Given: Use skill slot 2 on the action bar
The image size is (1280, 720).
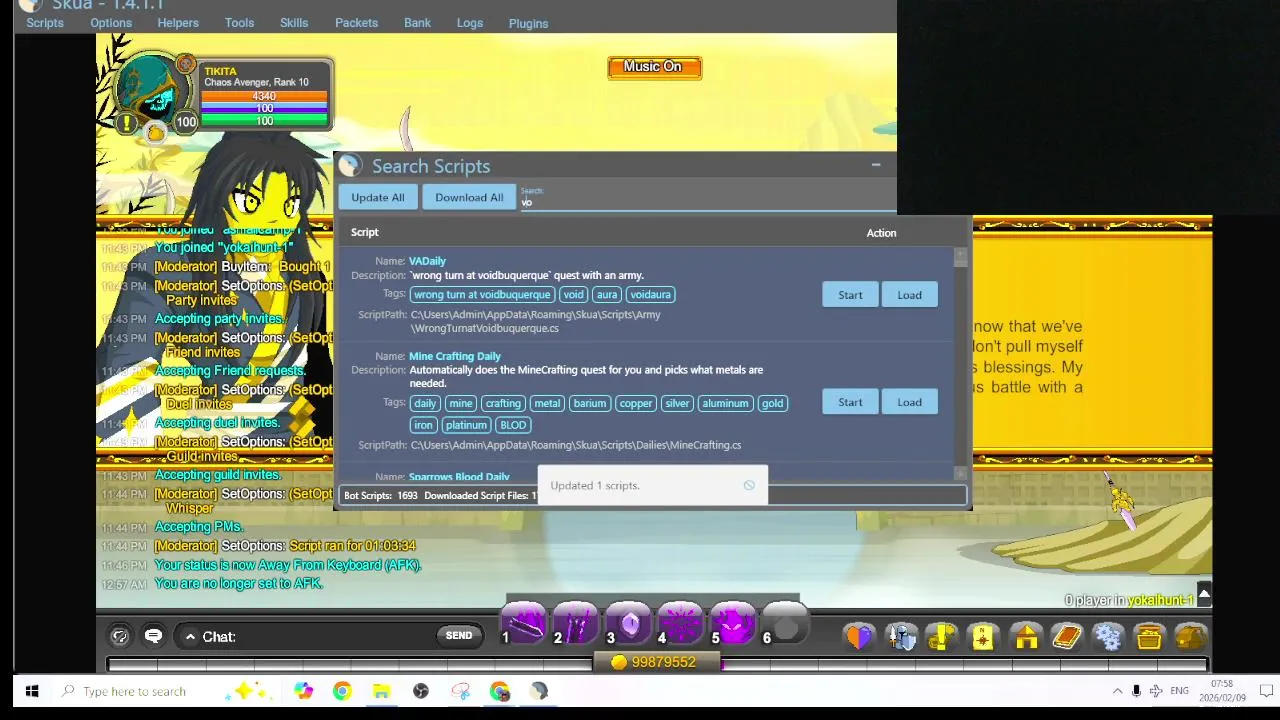Looking at the screenshot, I should pos(577,625).
